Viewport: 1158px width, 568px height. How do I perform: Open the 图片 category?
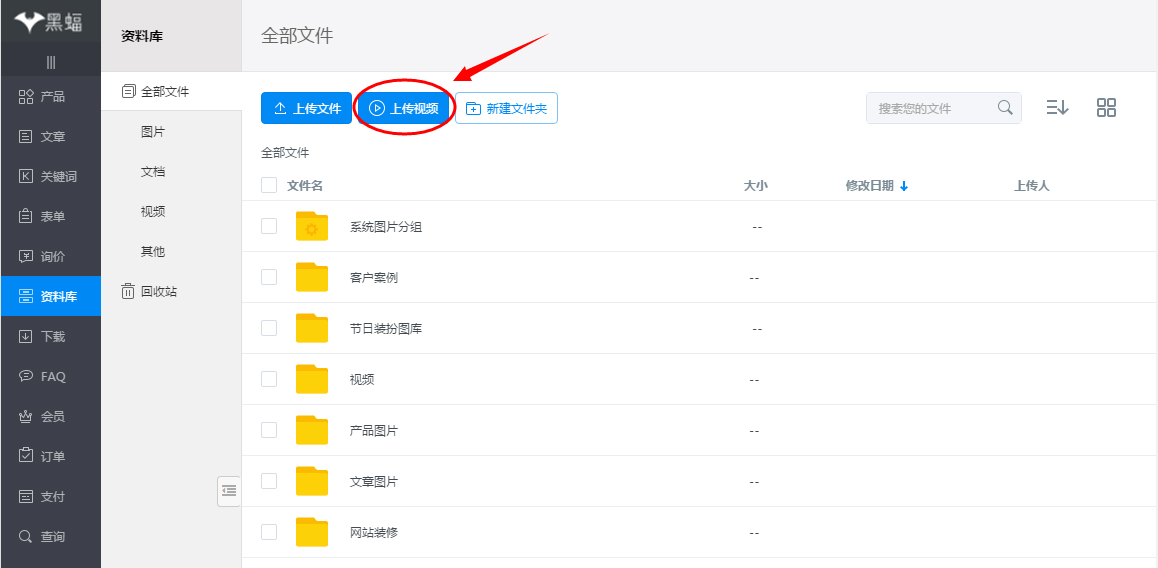[x=153, y=132]
